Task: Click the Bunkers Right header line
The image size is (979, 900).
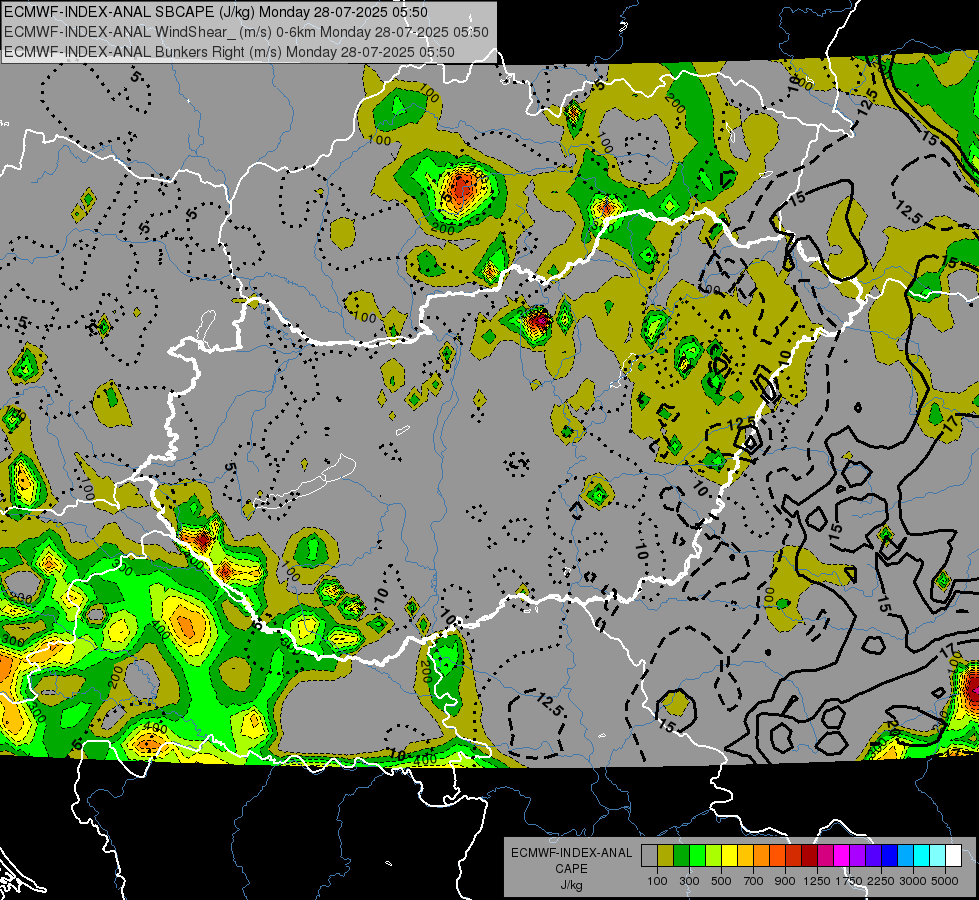Action: pyautogui.click(x=229, y=52)
